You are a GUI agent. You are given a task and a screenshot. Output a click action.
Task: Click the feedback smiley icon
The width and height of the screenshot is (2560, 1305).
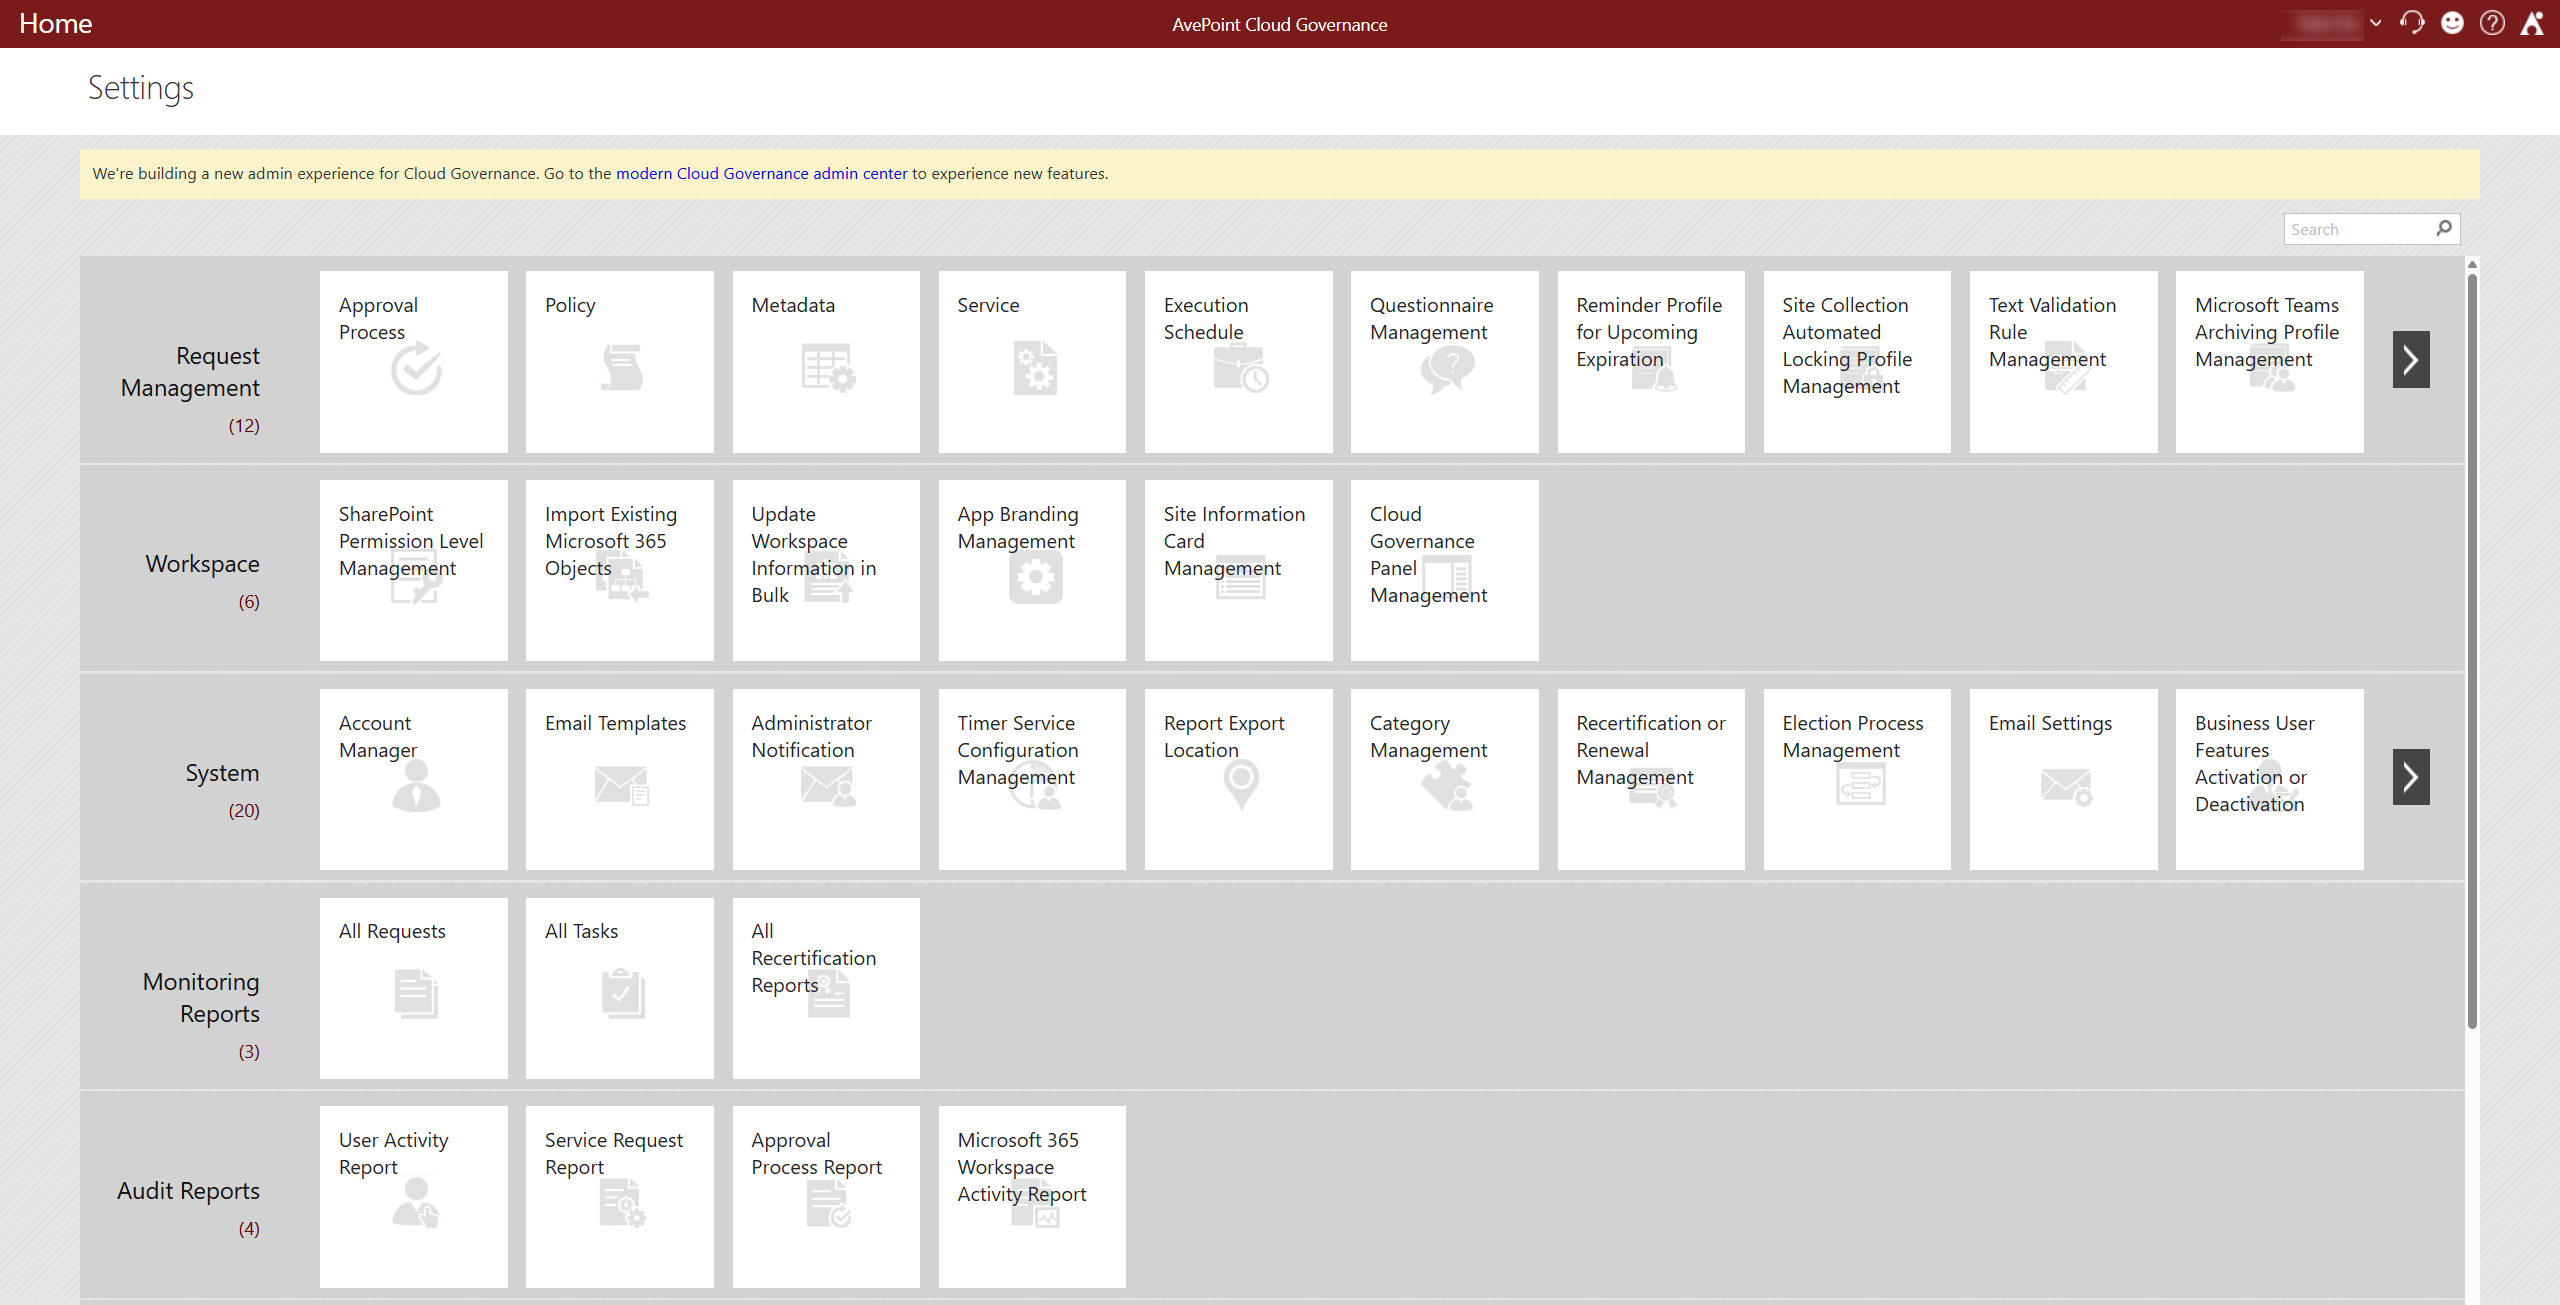(2453, 23)
